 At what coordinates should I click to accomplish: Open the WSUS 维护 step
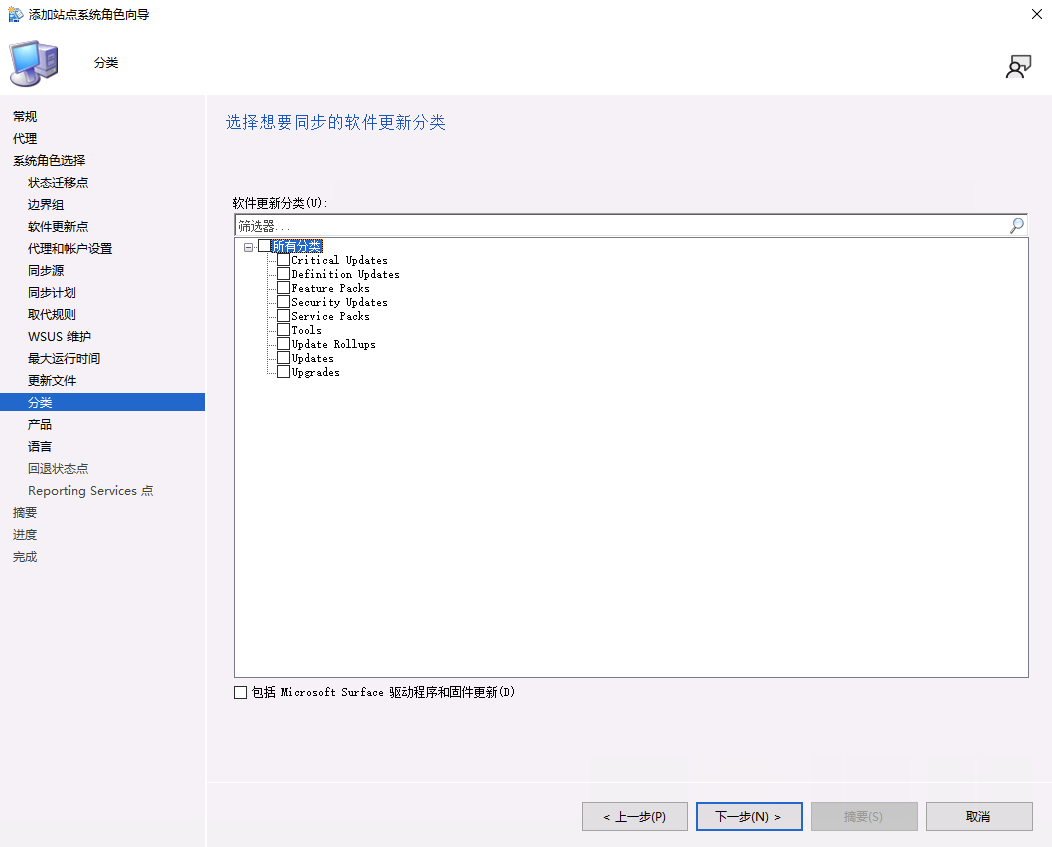59,337
